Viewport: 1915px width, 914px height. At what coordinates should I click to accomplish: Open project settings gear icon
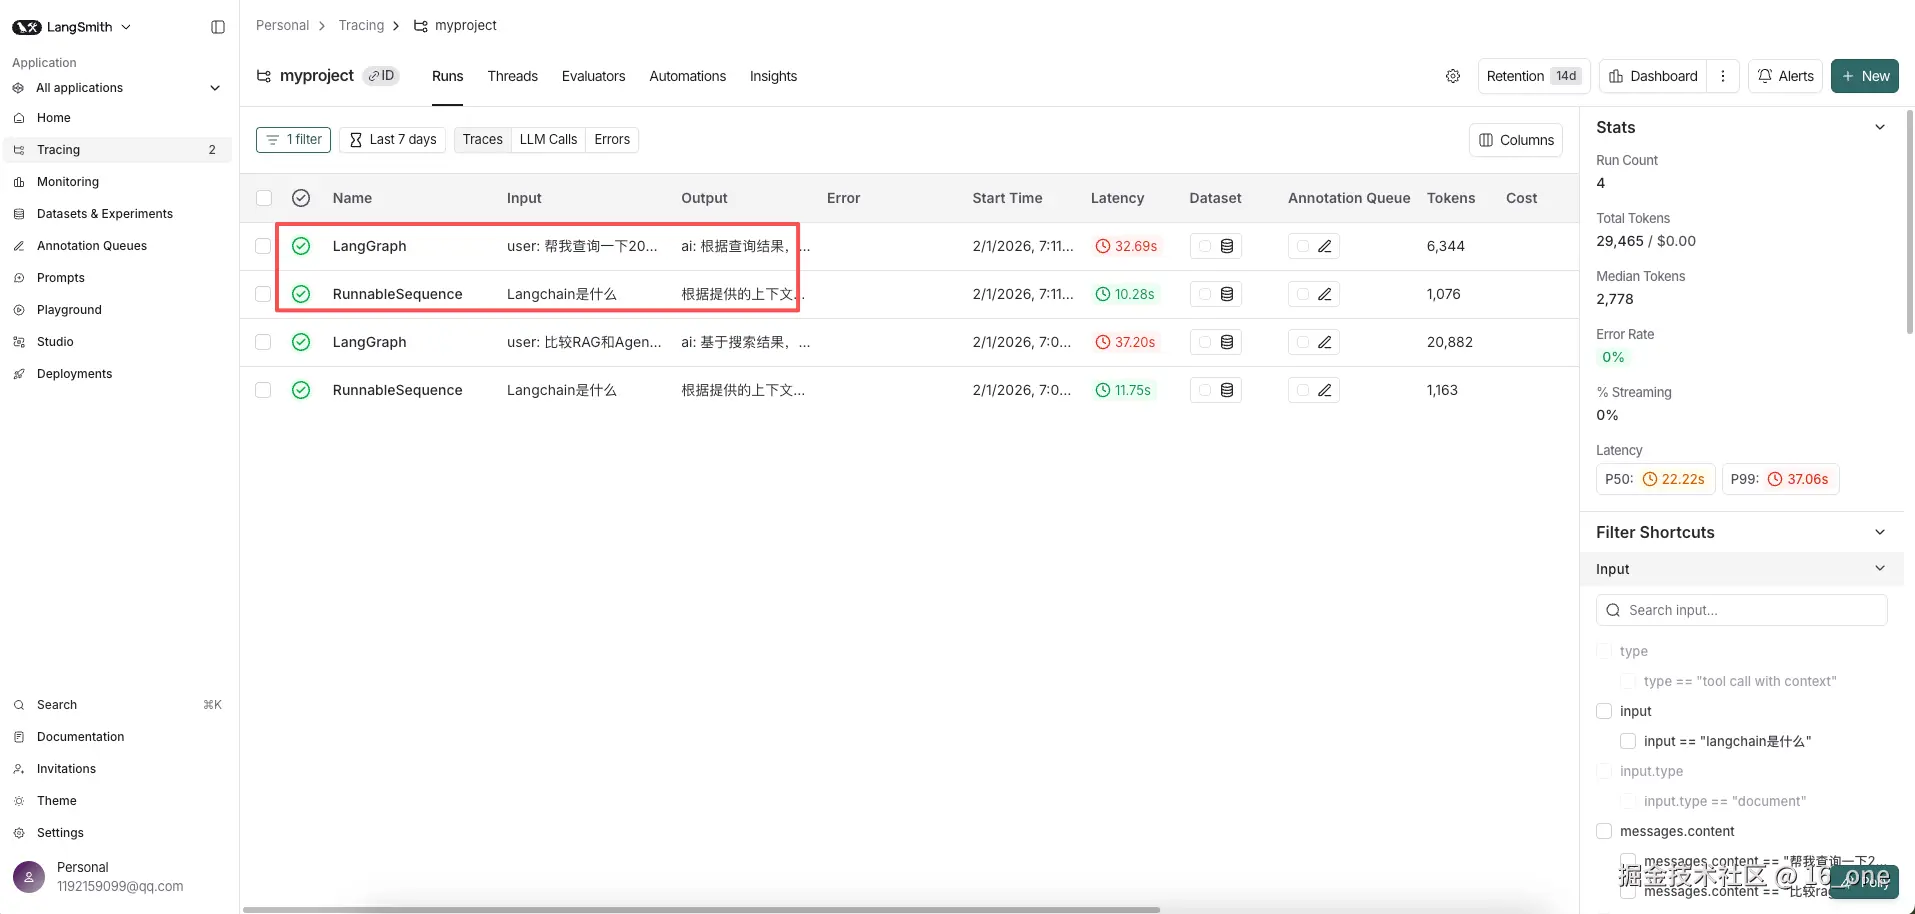[x=1453, y=76]
